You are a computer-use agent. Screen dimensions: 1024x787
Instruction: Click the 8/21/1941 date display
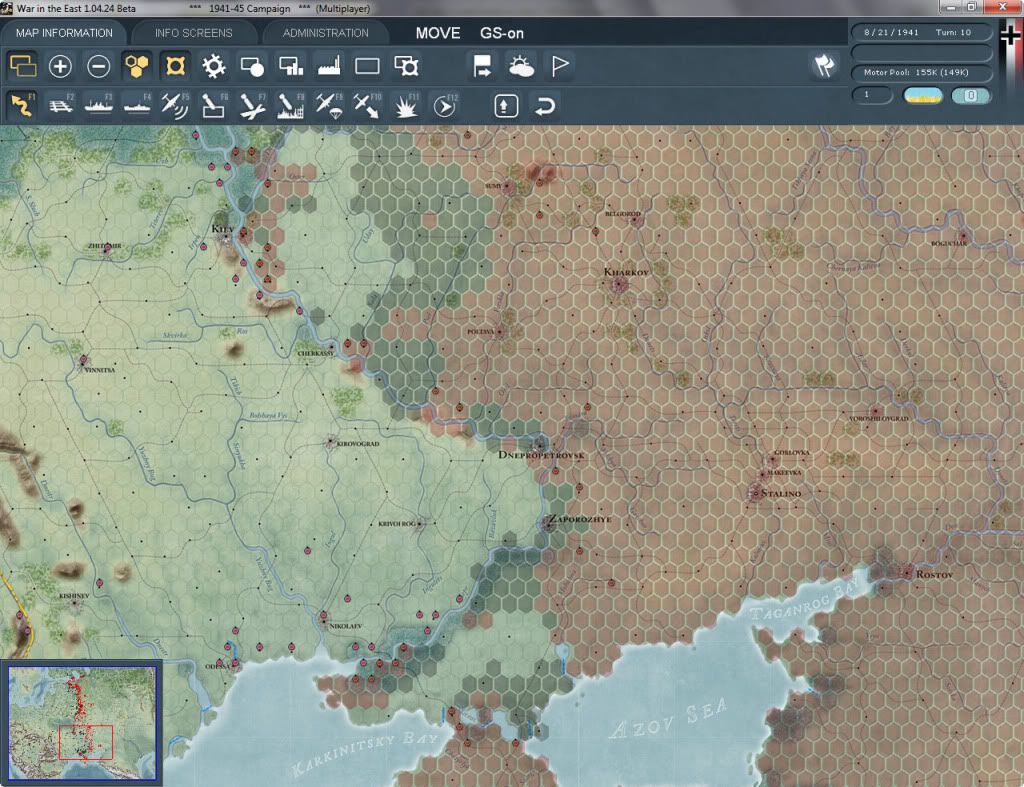click(x=891, y=32)
